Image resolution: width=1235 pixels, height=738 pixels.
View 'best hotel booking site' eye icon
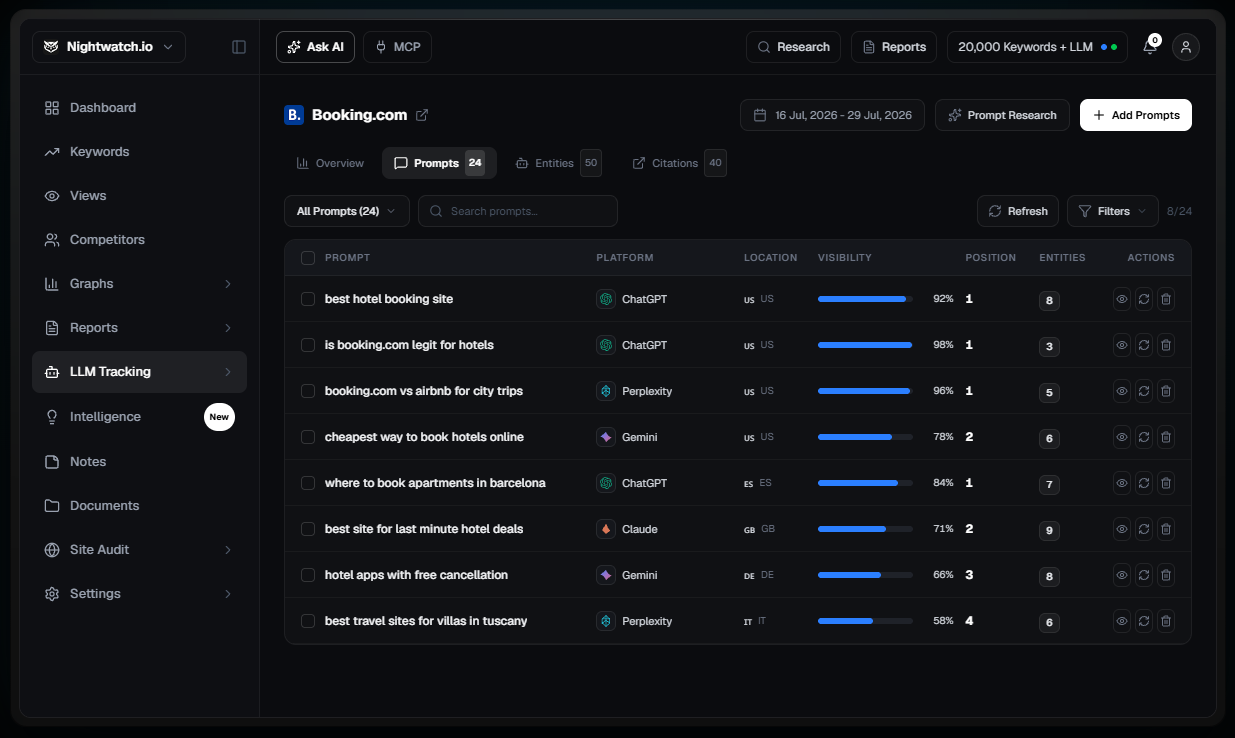(x=1122, y=299)
